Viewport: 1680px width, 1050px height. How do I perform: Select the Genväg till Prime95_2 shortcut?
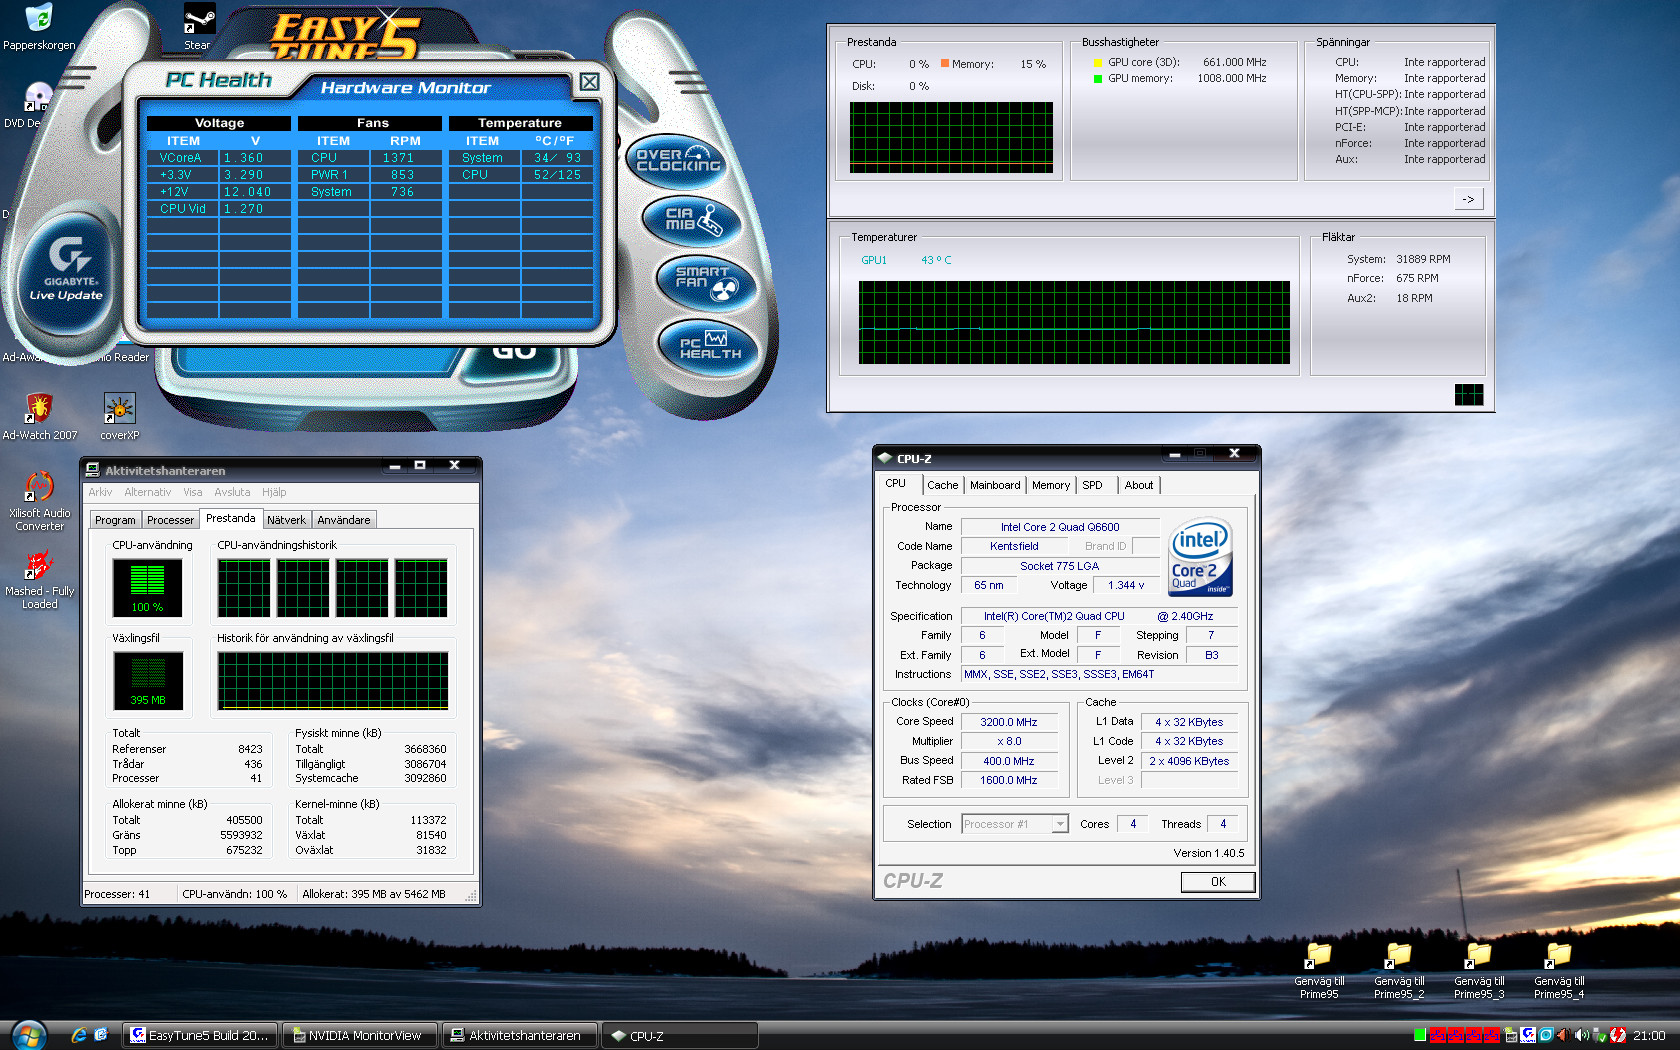click(1399, 970)
